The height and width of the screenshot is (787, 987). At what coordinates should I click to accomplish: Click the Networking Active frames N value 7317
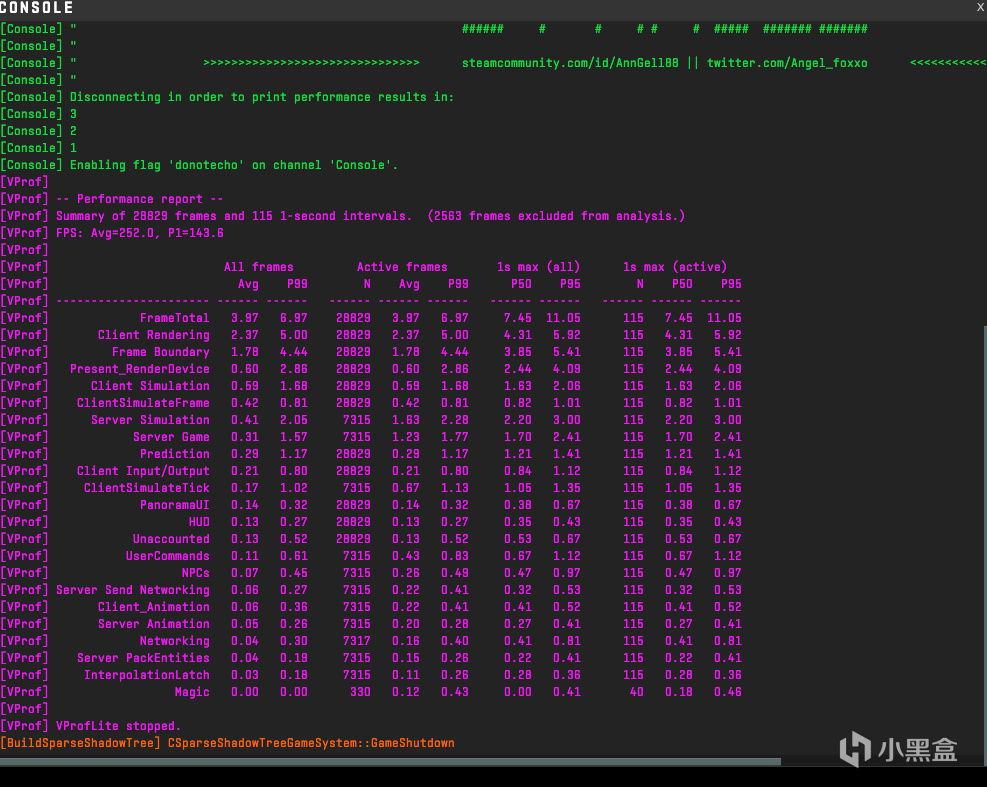pos(356,641)
